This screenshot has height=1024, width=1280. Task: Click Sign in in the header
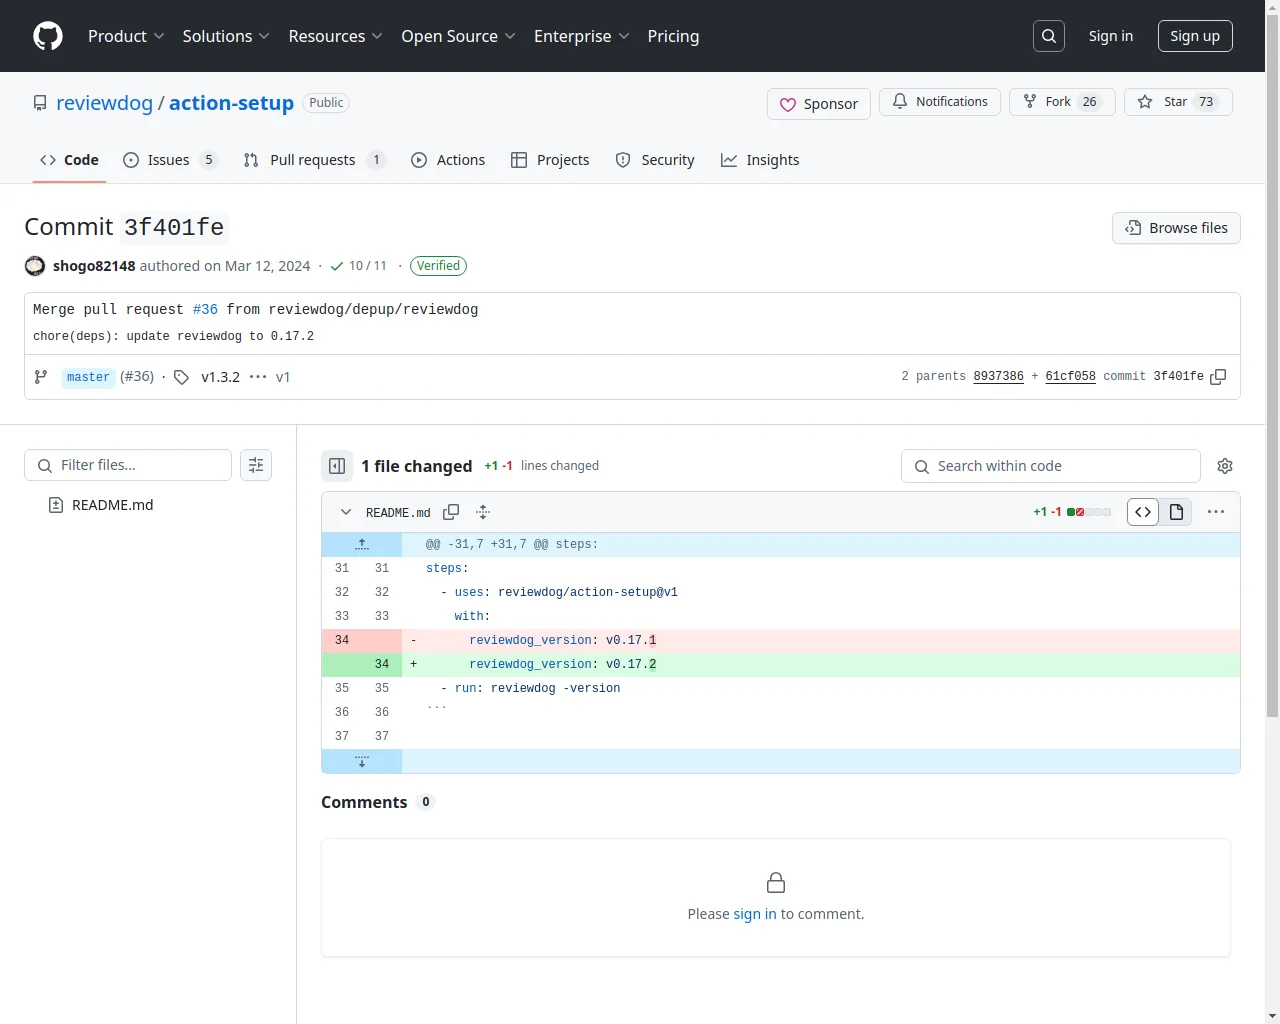point(1111,36)
